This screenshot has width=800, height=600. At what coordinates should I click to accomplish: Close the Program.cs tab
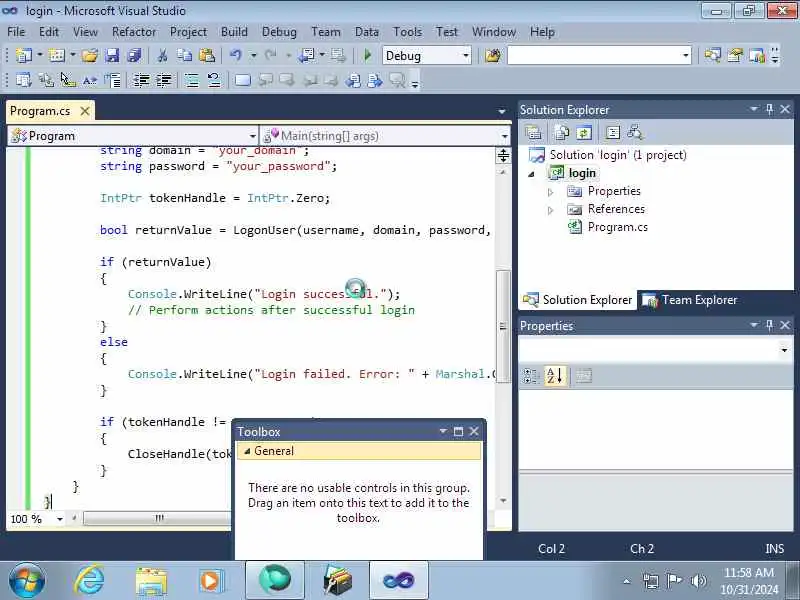[85, 111]
